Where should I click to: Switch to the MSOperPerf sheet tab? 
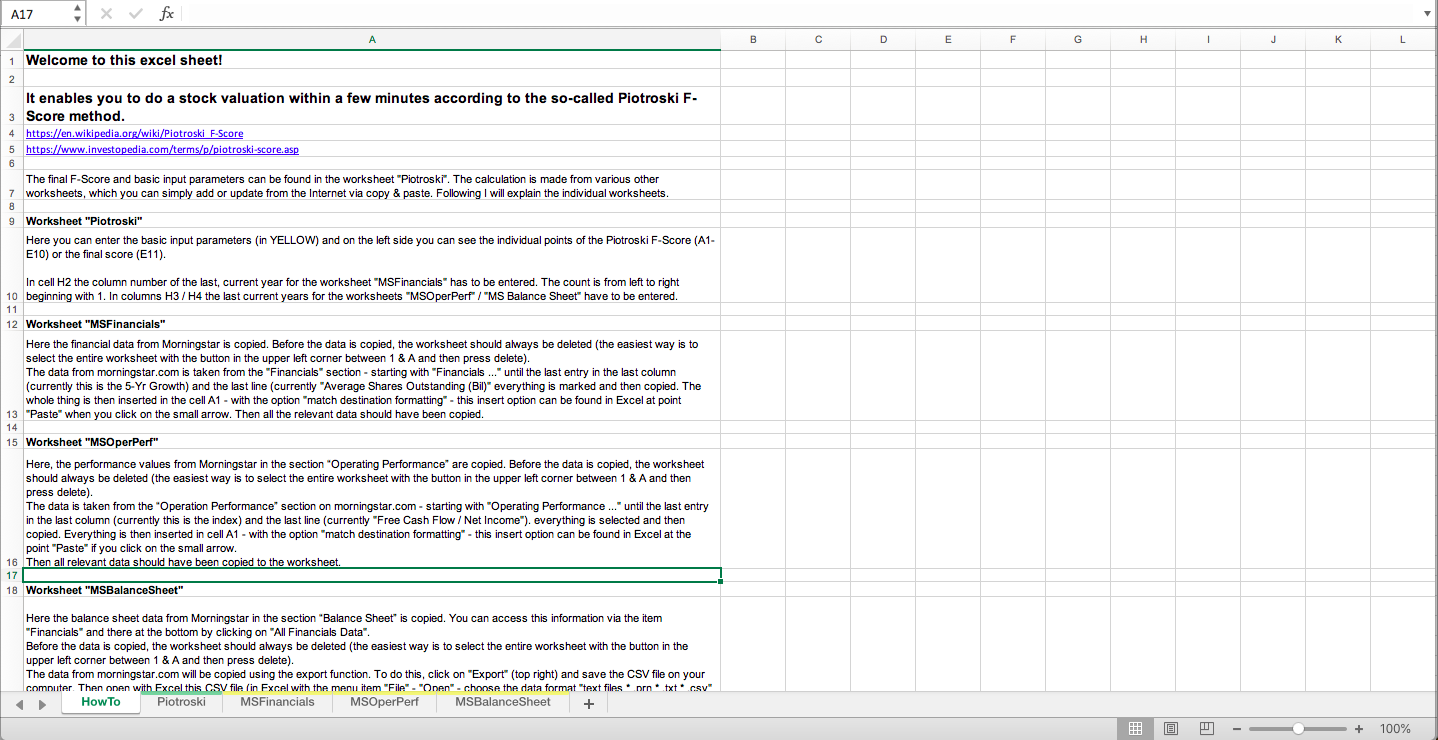click(x=384, y=702)
